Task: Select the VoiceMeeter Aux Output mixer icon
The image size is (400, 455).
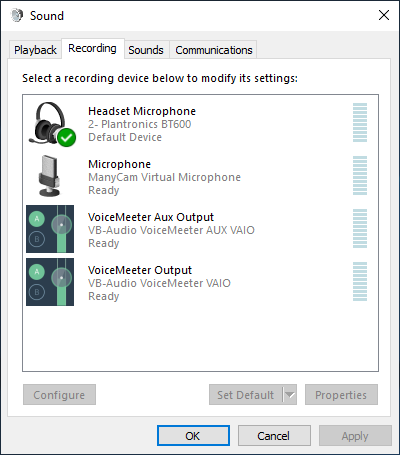Action: click(50, 229)
